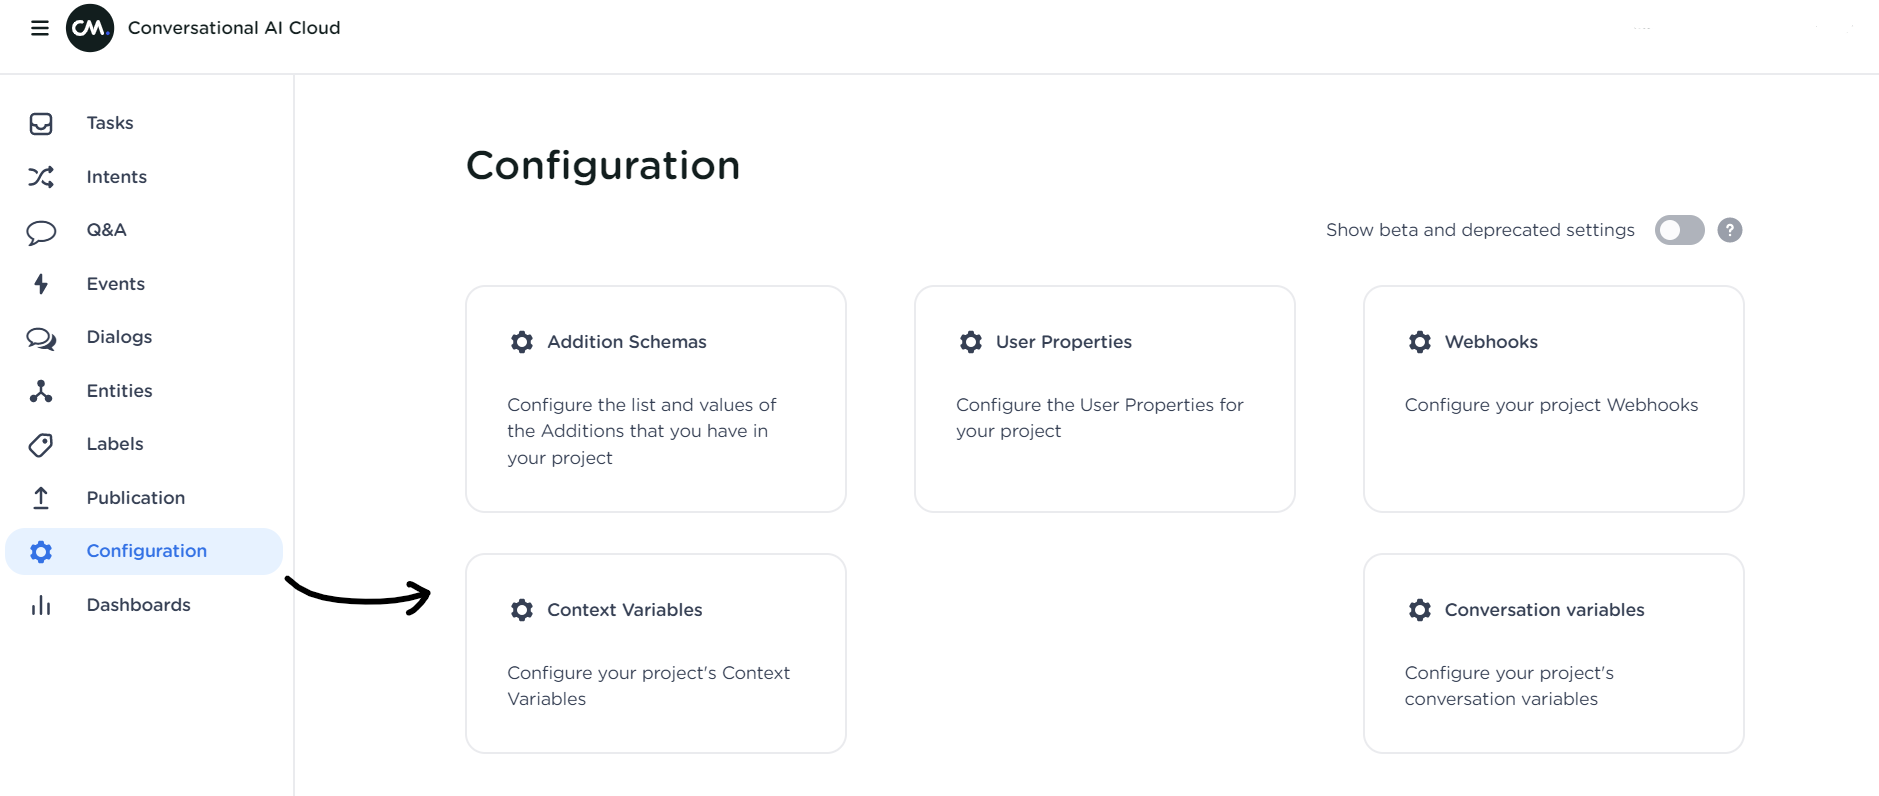The image size is (1879, 796).
Task: Click the Intents shuffle icon
Action: (41, 177)
